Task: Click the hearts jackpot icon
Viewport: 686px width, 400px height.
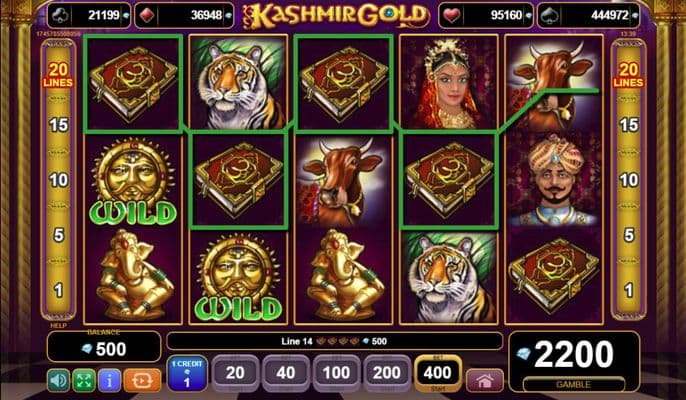Action: 450,15
